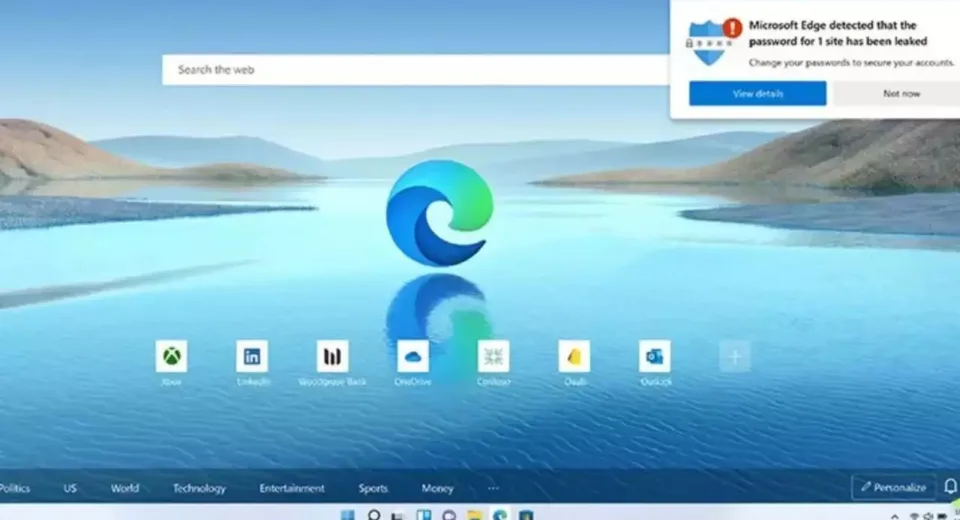960x520 pixels.
Task: Open the Xbox quick link tile
Action: pyautogui.click(x=171, y=357)
